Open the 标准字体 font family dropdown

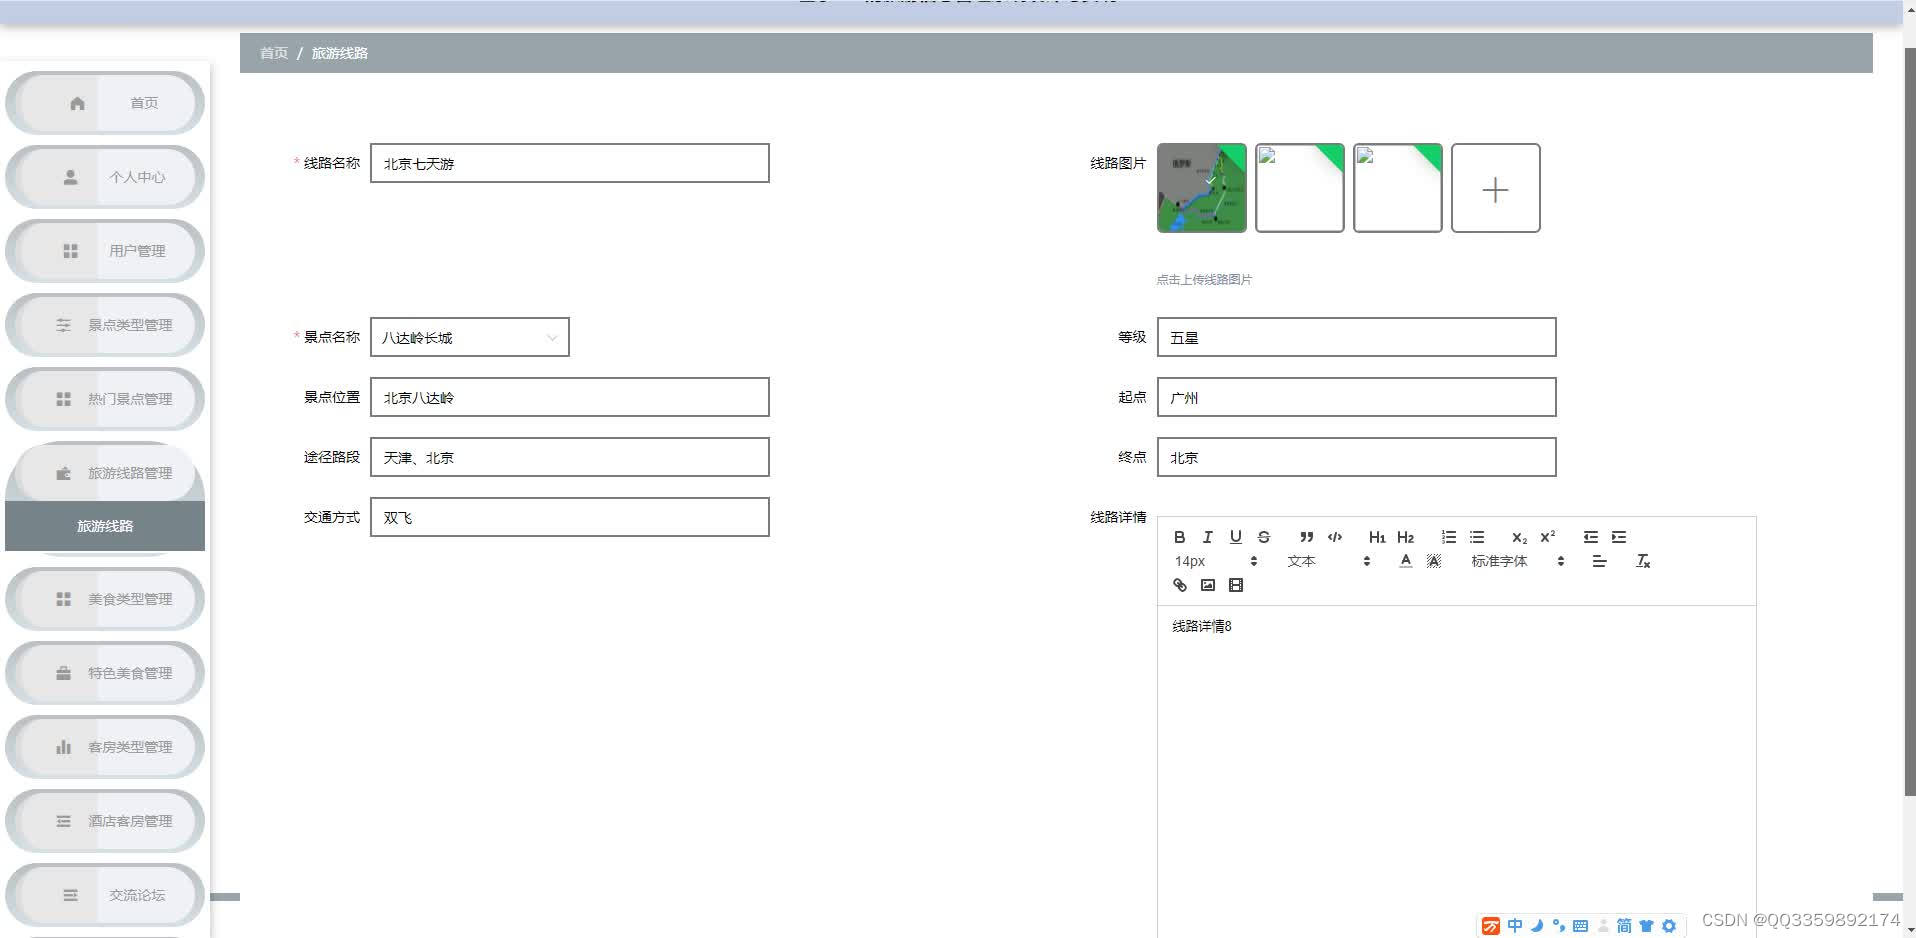[x=1517, y=561]
